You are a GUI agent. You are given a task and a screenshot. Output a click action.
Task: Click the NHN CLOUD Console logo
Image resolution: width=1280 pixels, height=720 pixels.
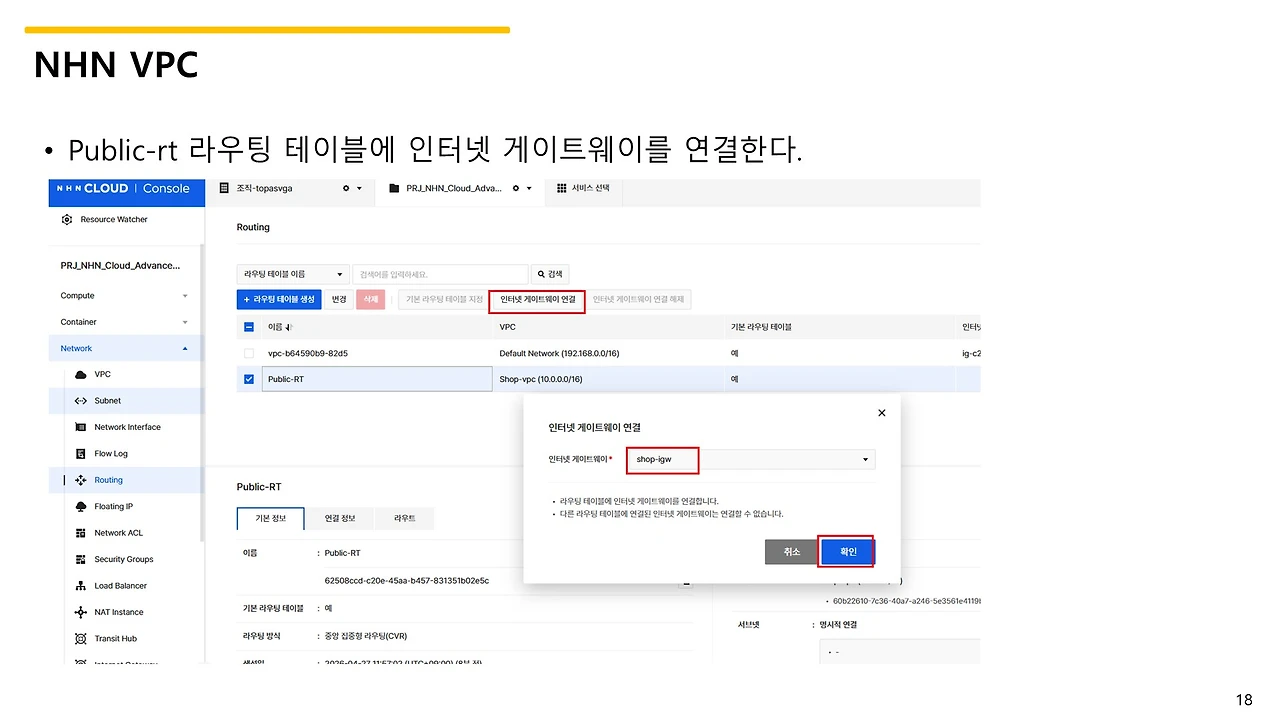click(124, 188)
